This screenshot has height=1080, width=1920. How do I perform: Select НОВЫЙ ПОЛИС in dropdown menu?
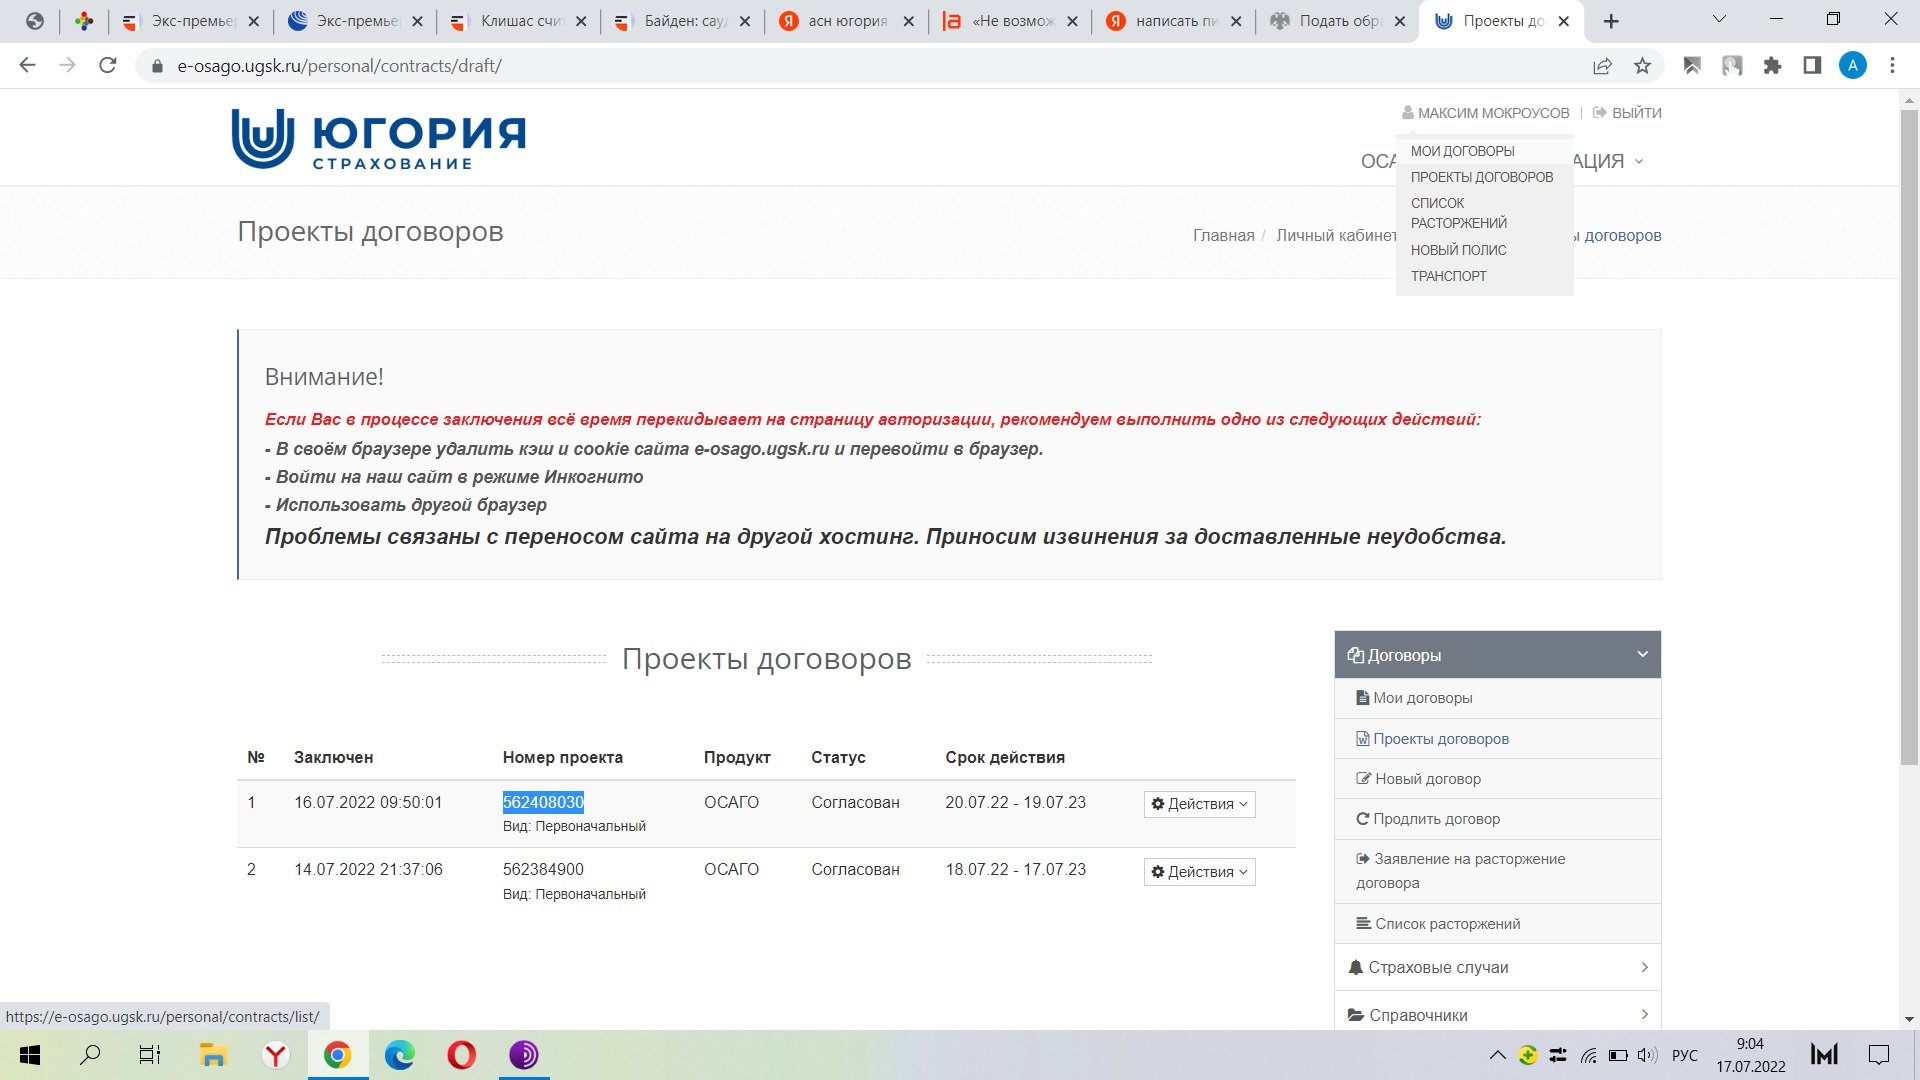tap(1458, 250)
